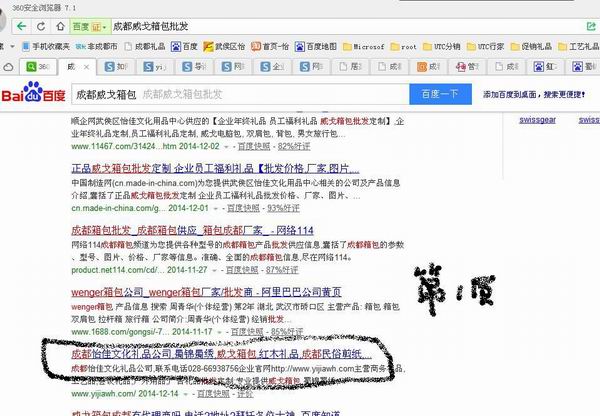
Task: Open 百度快照 for the 11467.com result
Action: pos(254,146)
